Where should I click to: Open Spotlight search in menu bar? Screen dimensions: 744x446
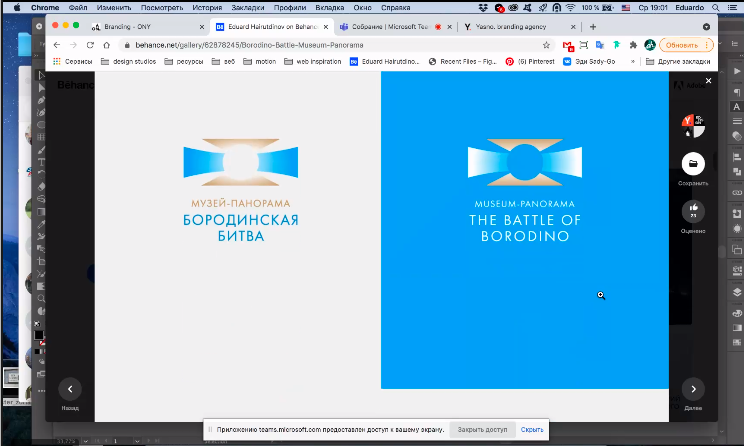(x=716, y=8)
